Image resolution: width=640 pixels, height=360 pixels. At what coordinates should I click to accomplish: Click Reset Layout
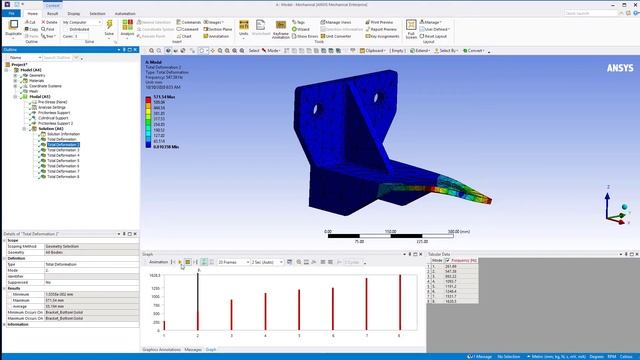click(x=433, y=36)
